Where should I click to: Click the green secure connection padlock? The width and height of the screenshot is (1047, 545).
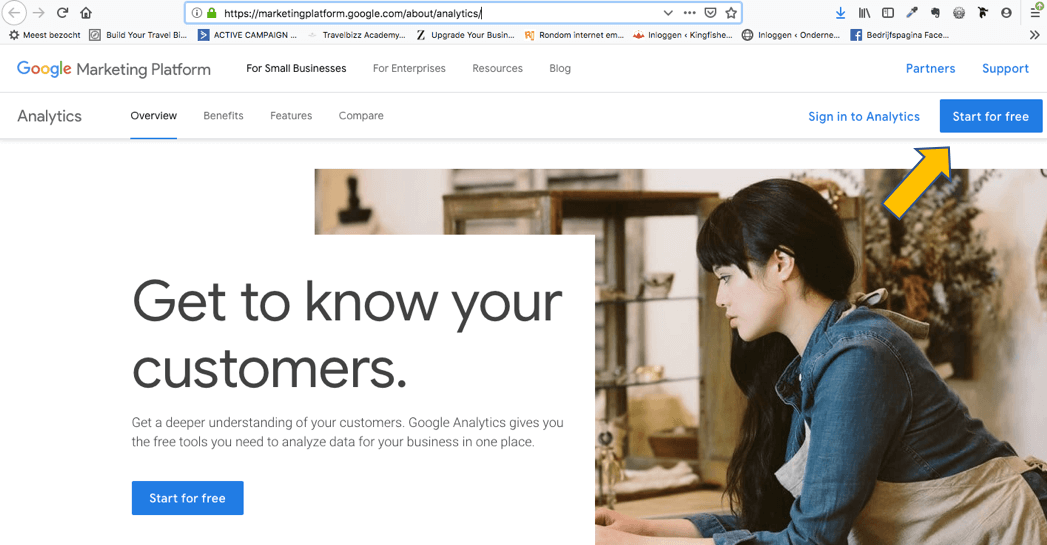(212, 13)
